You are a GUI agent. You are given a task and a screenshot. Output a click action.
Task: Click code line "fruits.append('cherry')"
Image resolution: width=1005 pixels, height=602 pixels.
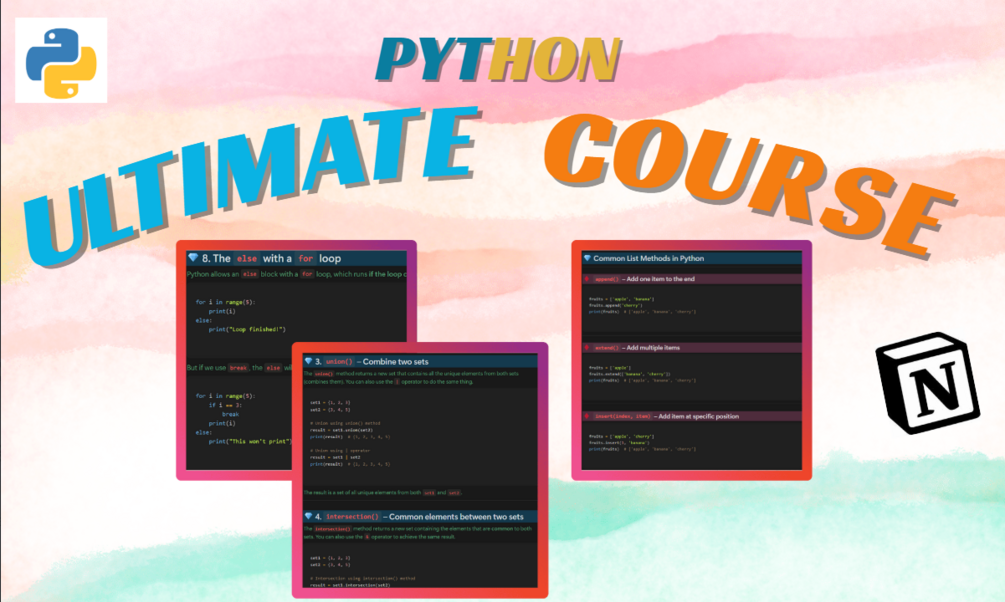pyautogui.click(x=615, y=305)
